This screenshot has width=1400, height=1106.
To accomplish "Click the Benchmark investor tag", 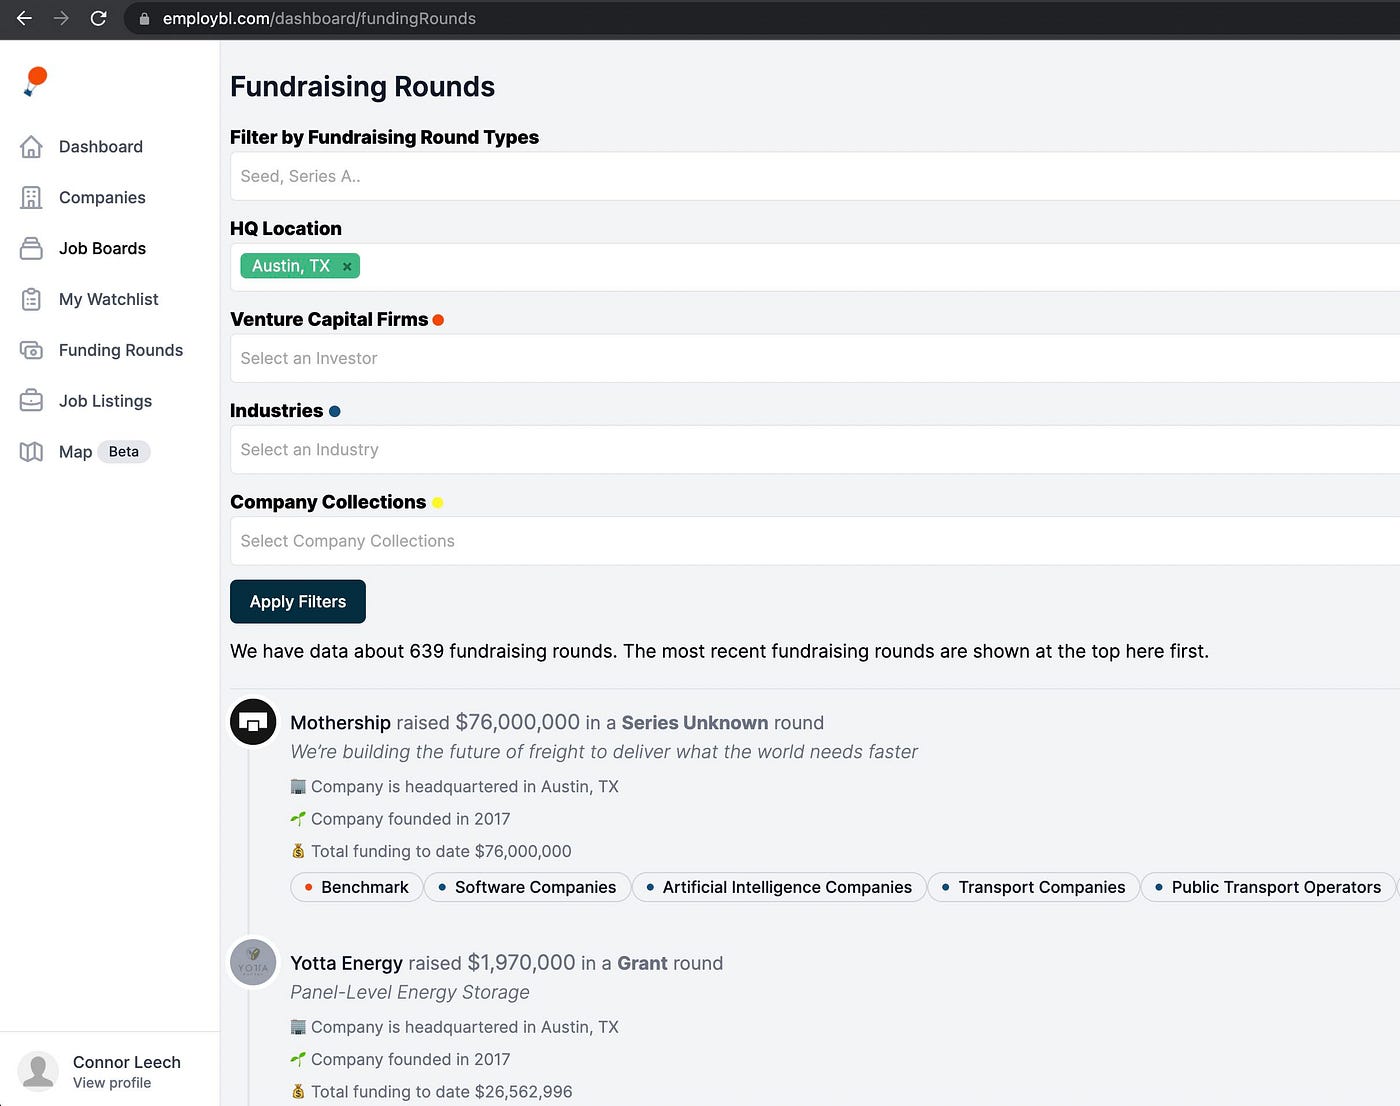I will pos(357,887).
